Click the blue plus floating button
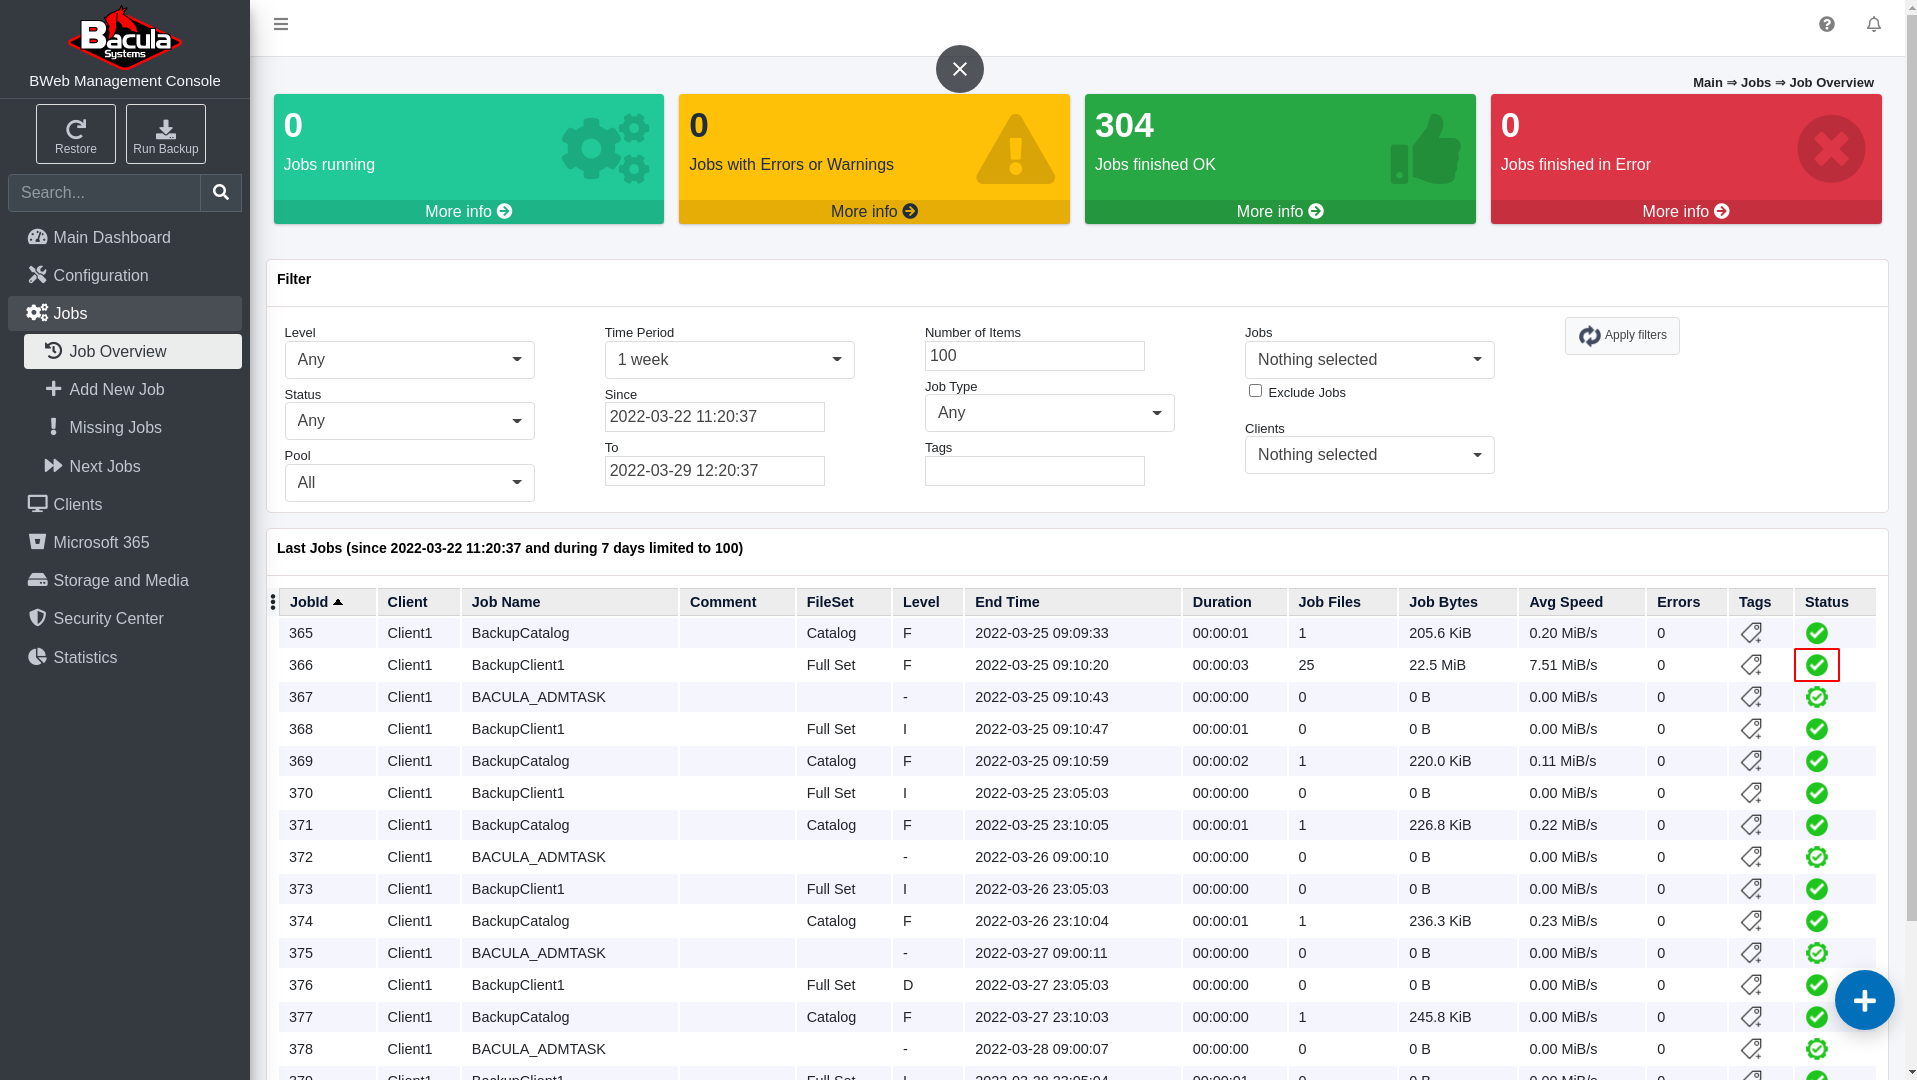1917x1080 pixels. 1865,1000
